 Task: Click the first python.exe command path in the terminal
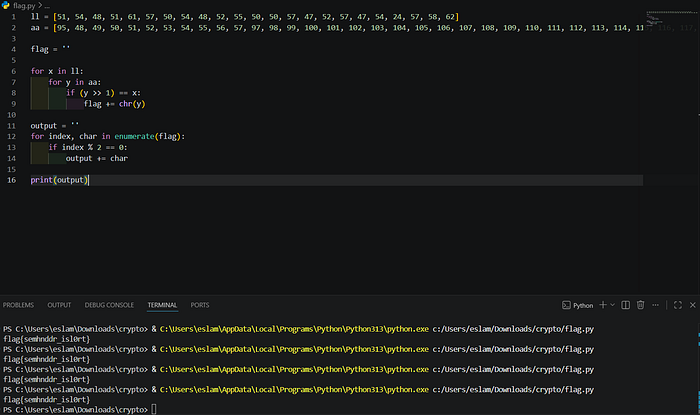click(x=294, y=329)
